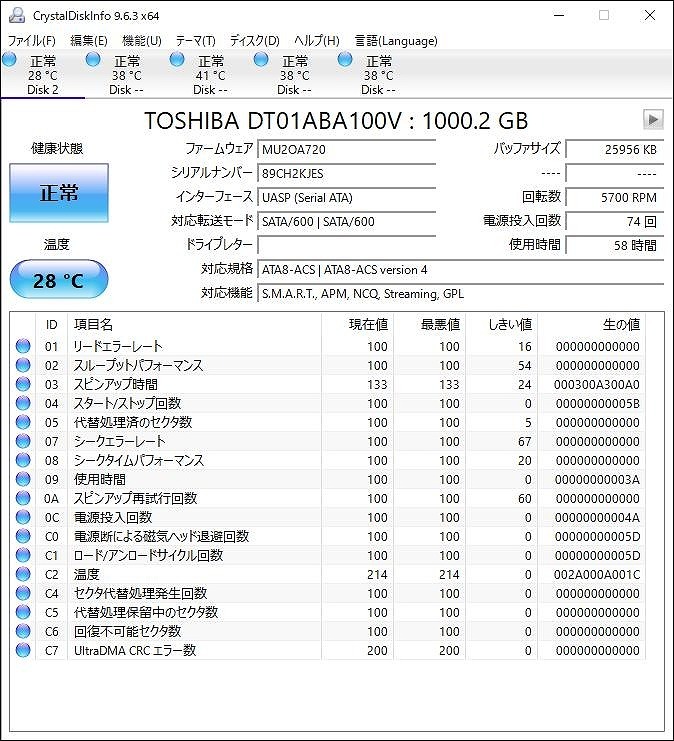Open the ファイル(F) menu

point(32,41)
